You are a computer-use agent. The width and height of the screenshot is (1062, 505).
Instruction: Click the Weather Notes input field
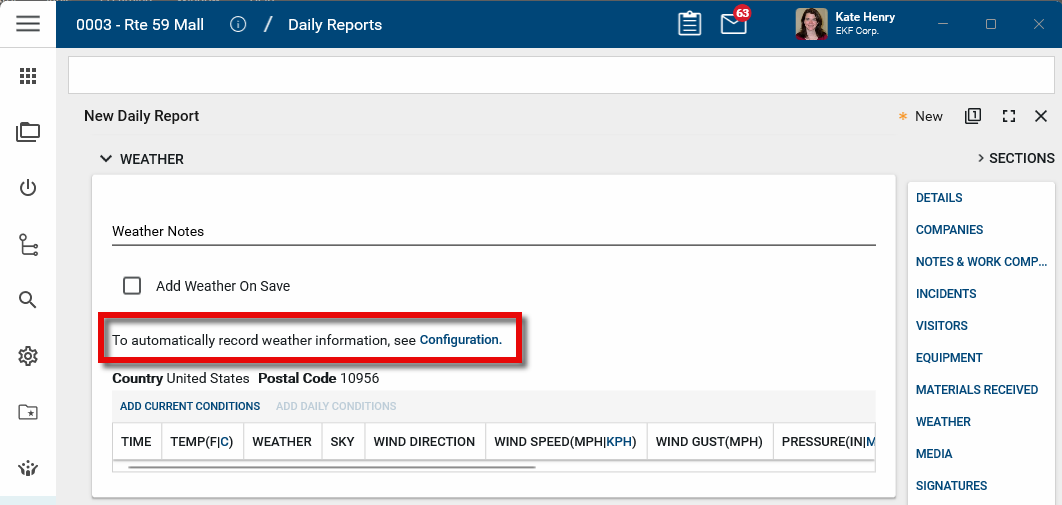(493, 231)
